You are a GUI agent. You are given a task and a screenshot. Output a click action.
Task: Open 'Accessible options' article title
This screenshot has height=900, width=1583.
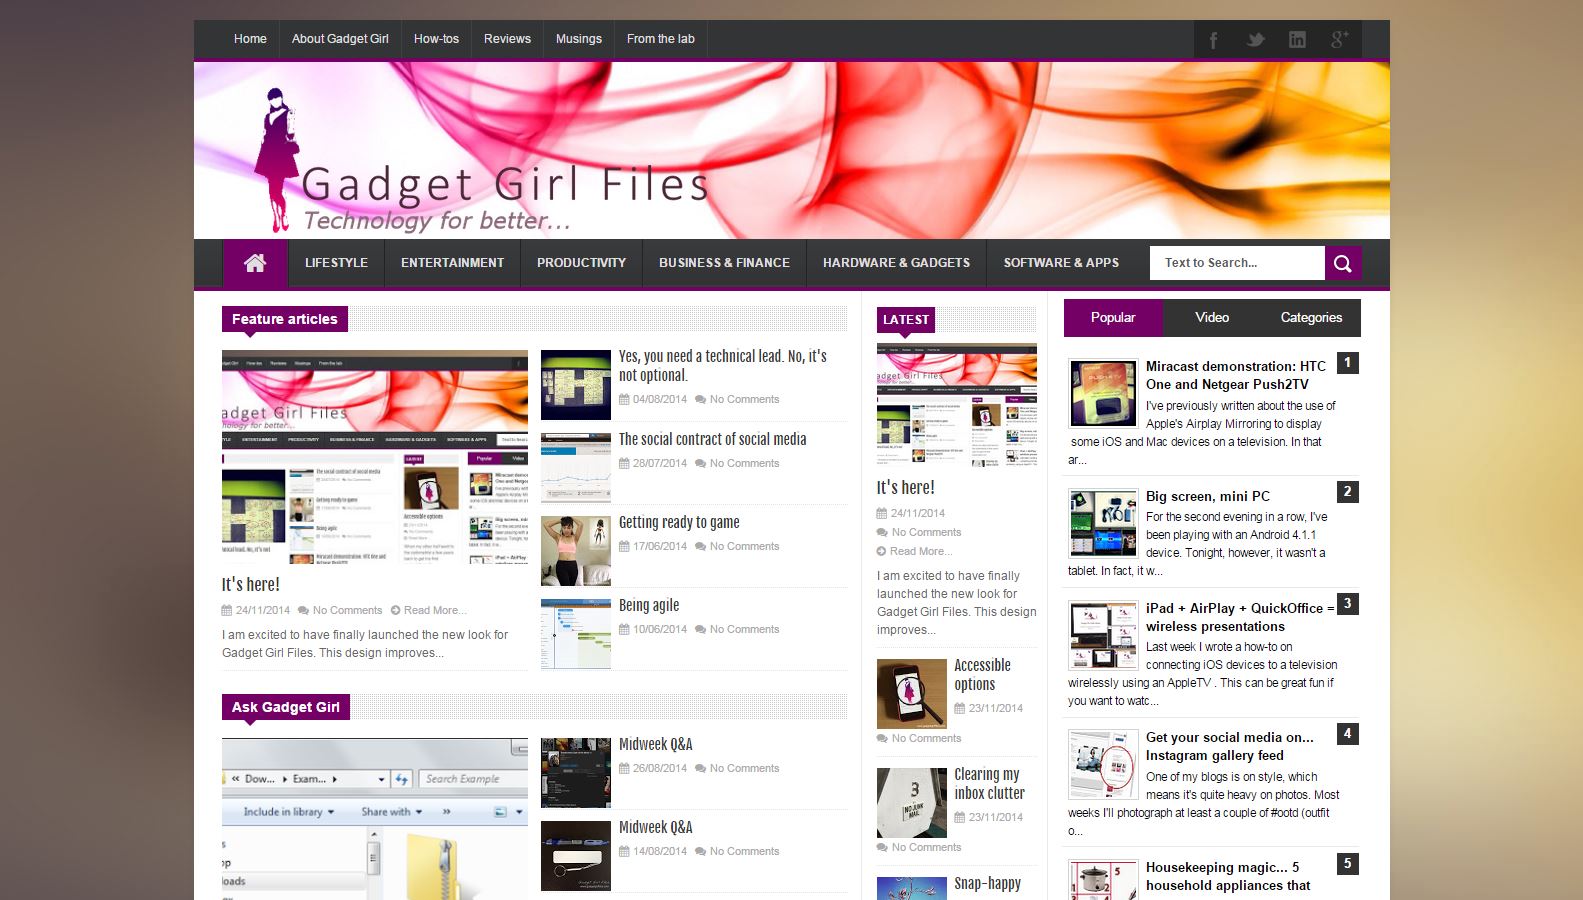pos(983,675)
